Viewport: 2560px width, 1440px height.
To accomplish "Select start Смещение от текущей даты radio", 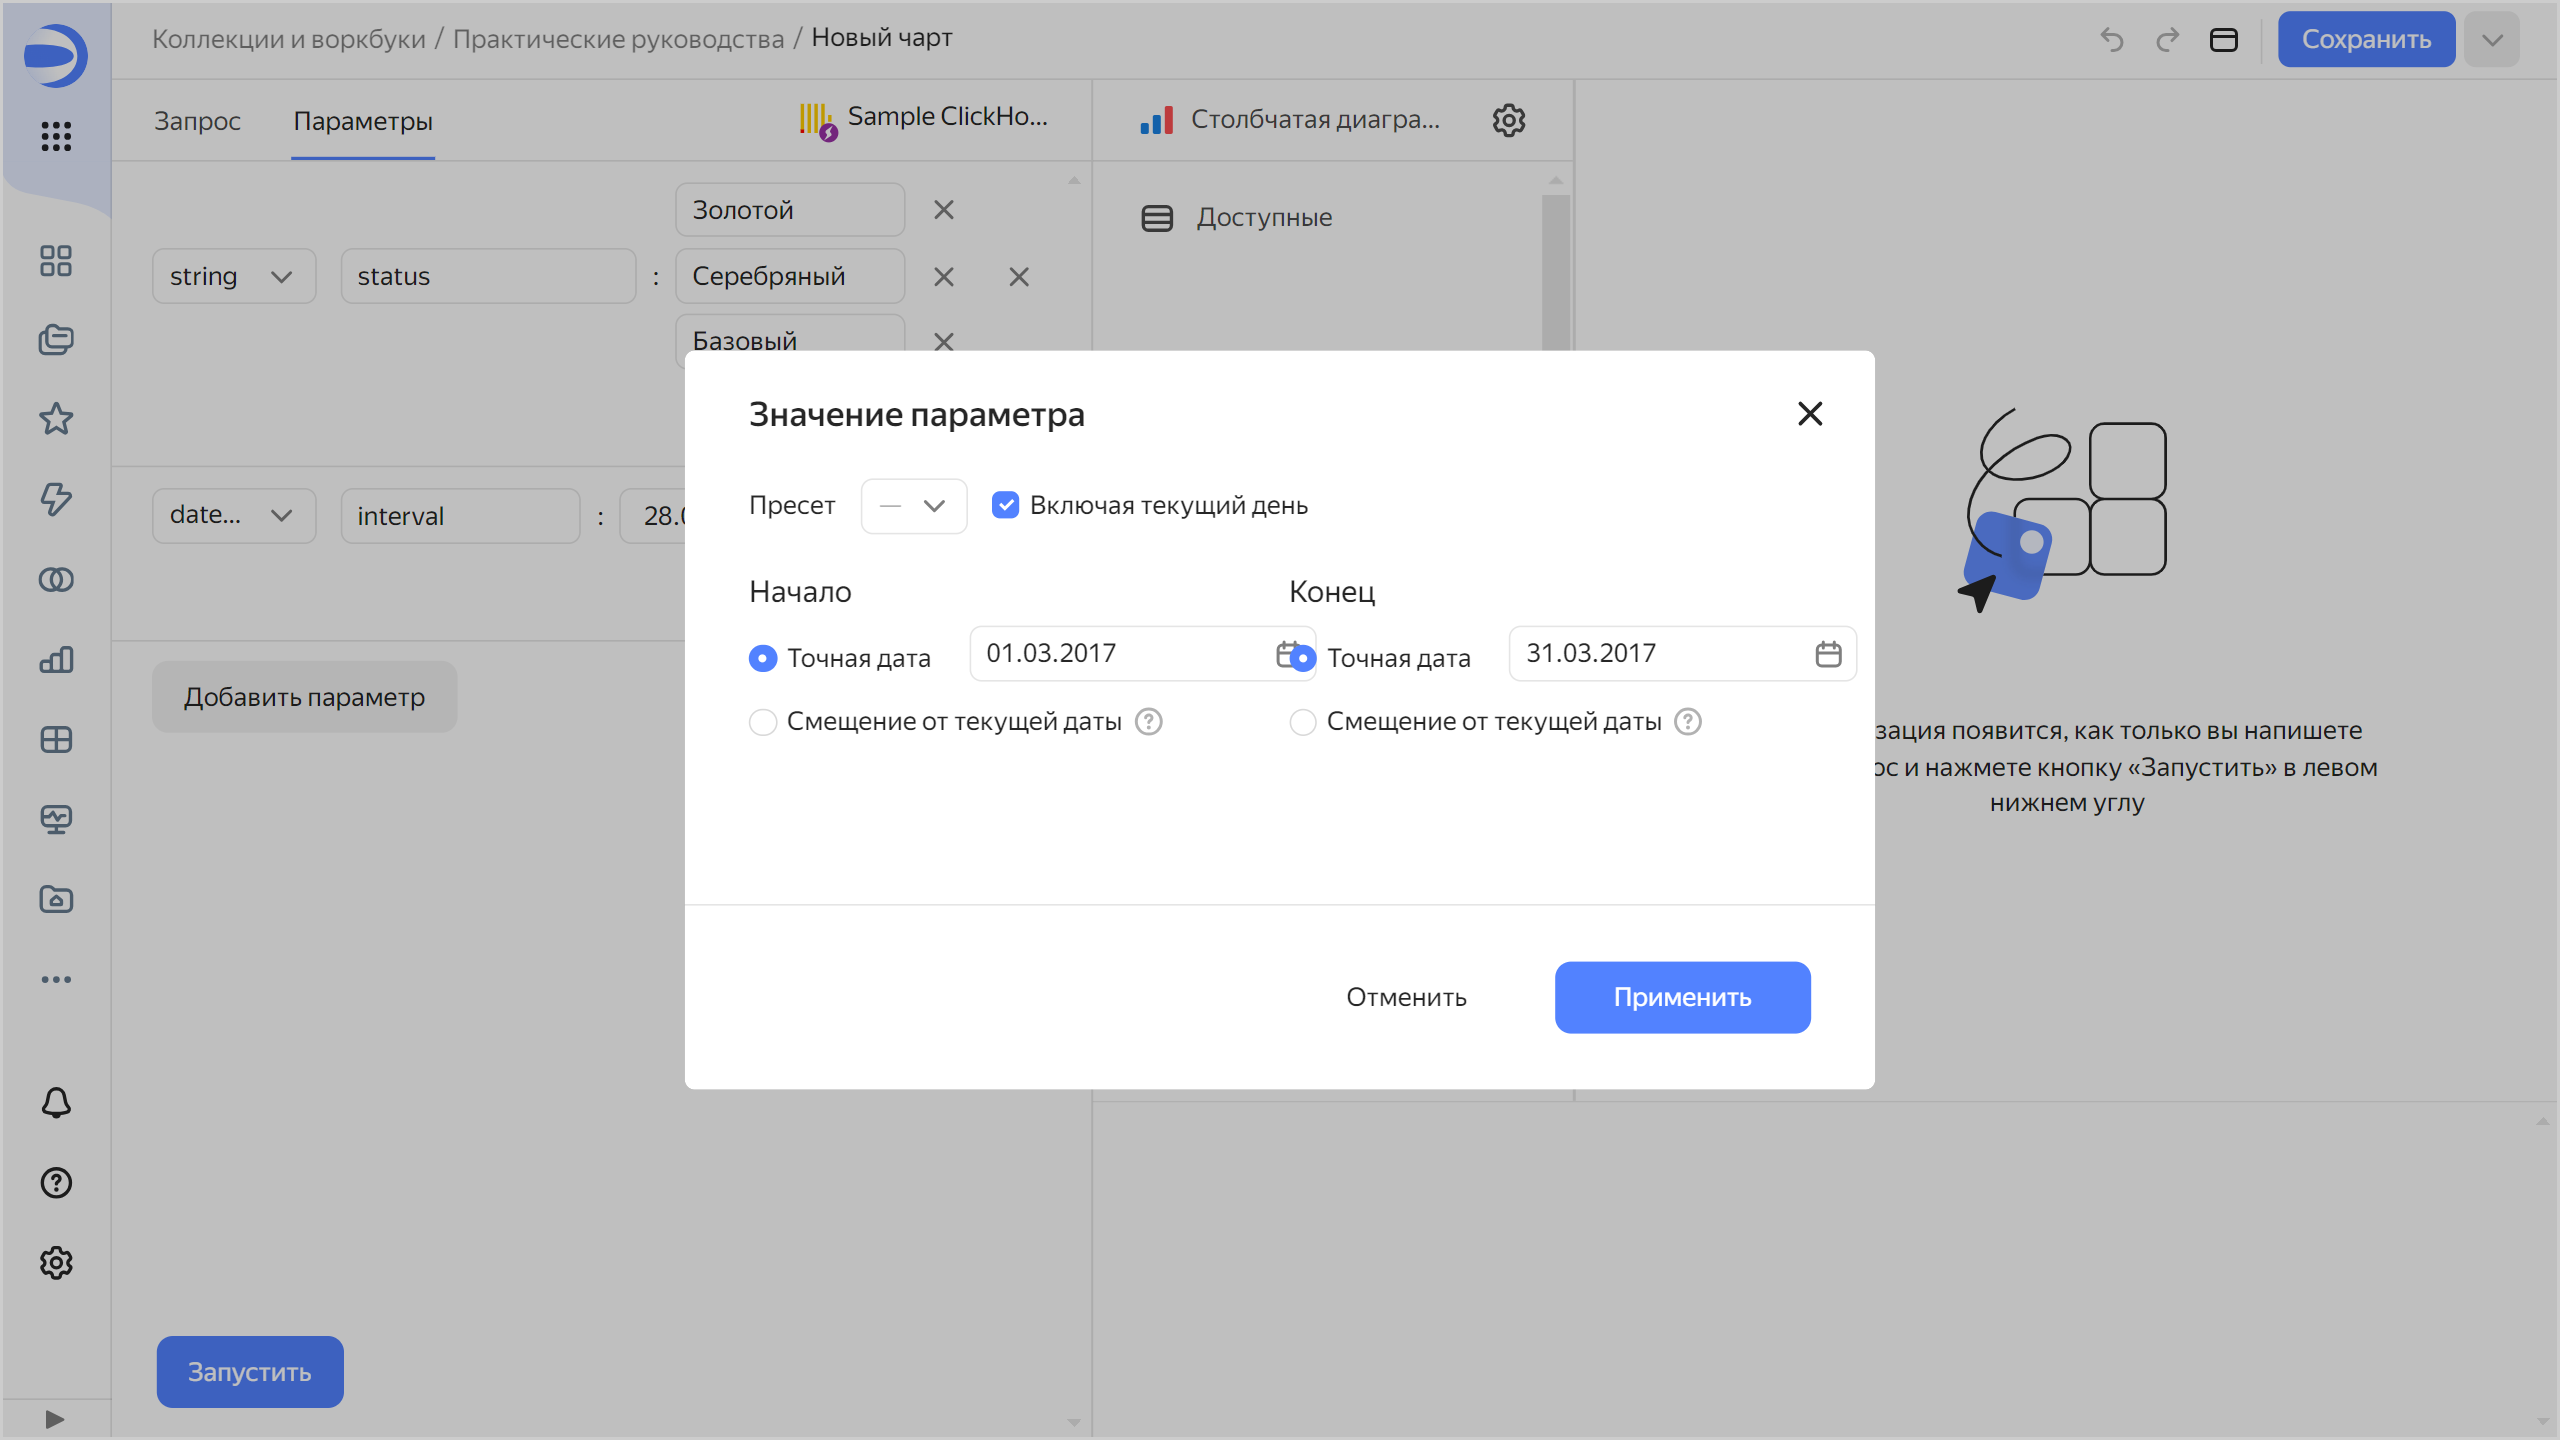I will pyautogui.click(x=763, y=722).
